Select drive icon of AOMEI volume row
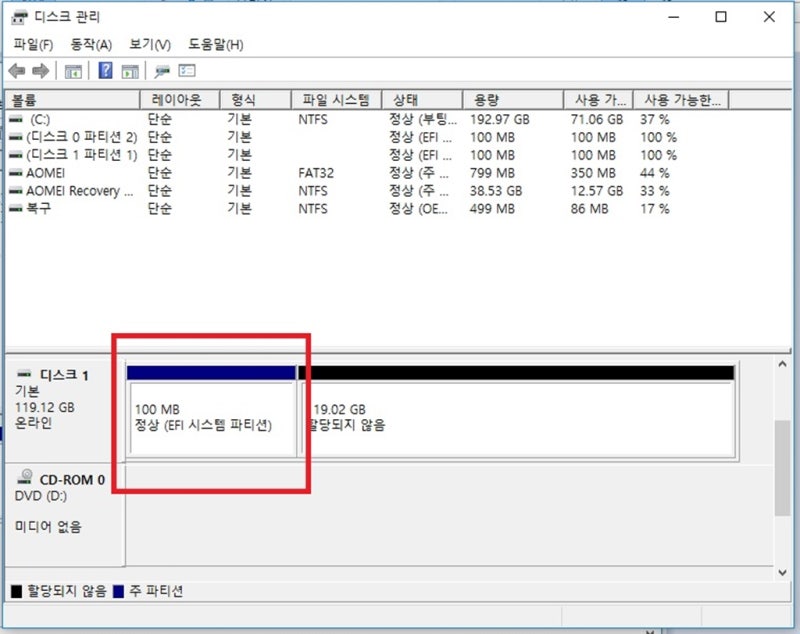800x634 pixels. pos(16,173)
